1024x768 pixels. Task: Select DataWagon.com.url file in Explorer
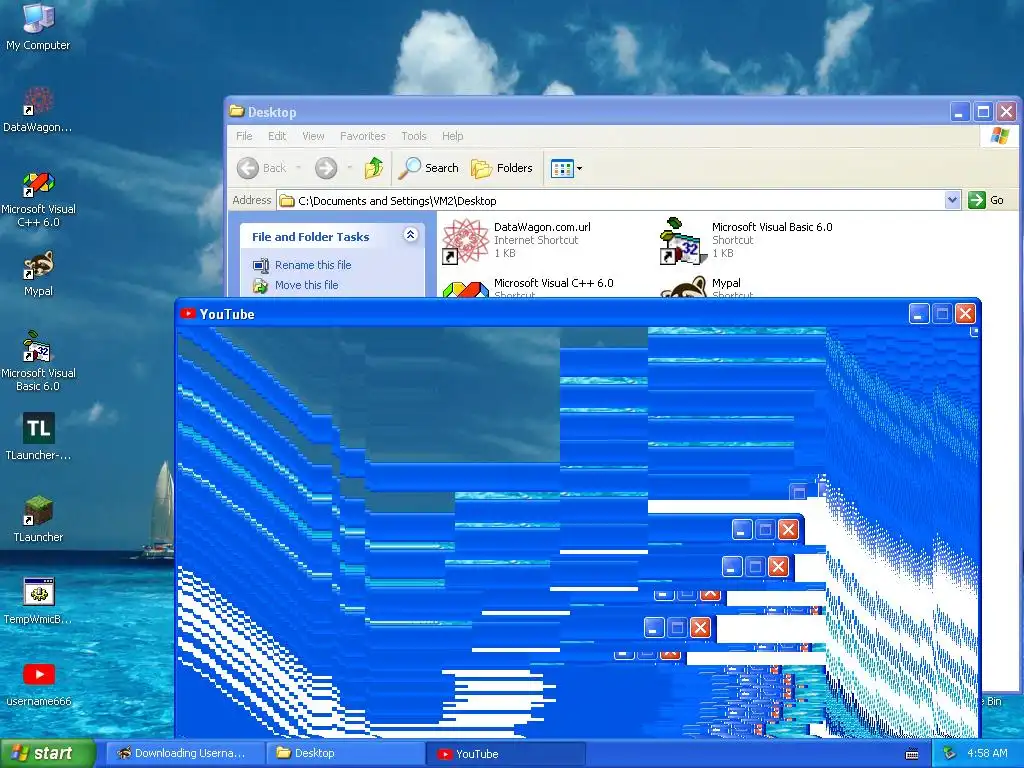click(x=517, y=240)
